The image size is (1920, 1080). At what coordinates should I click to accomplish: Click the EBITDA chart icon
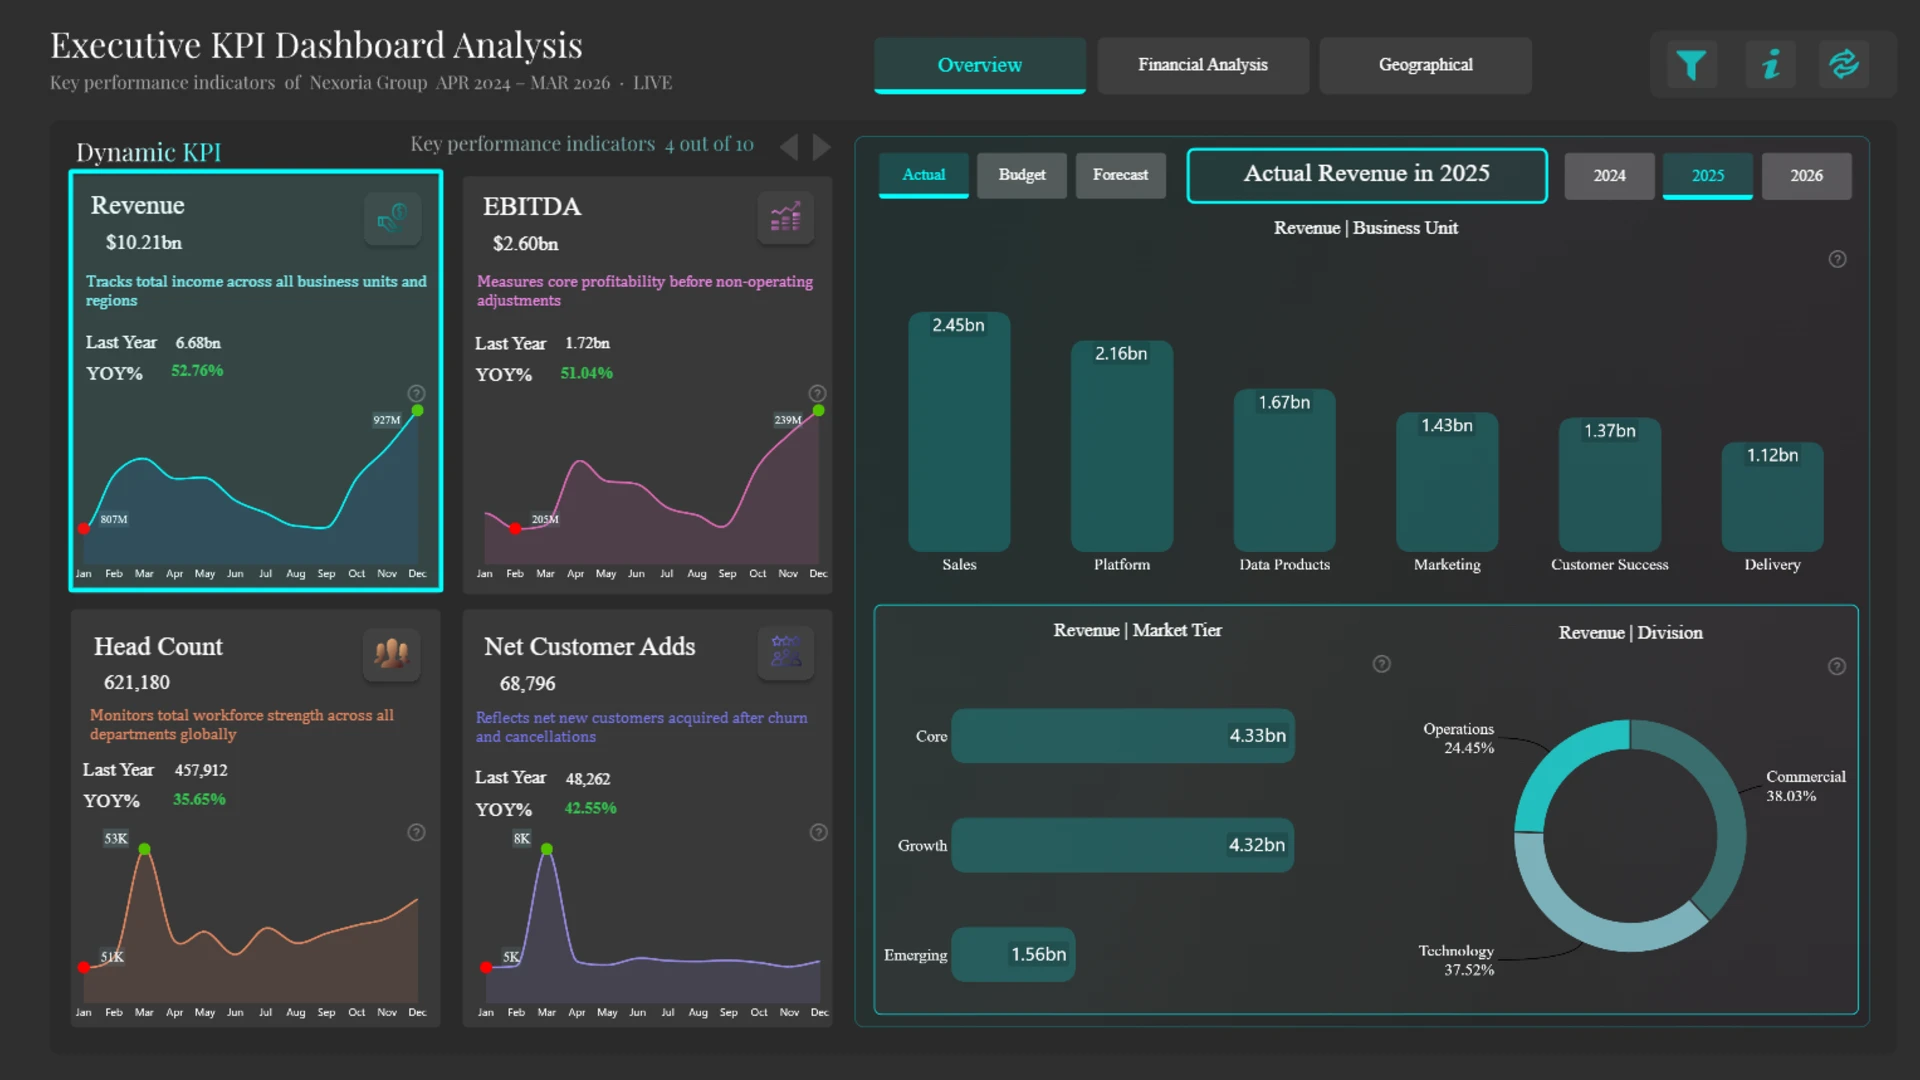(x=785, y=218)
